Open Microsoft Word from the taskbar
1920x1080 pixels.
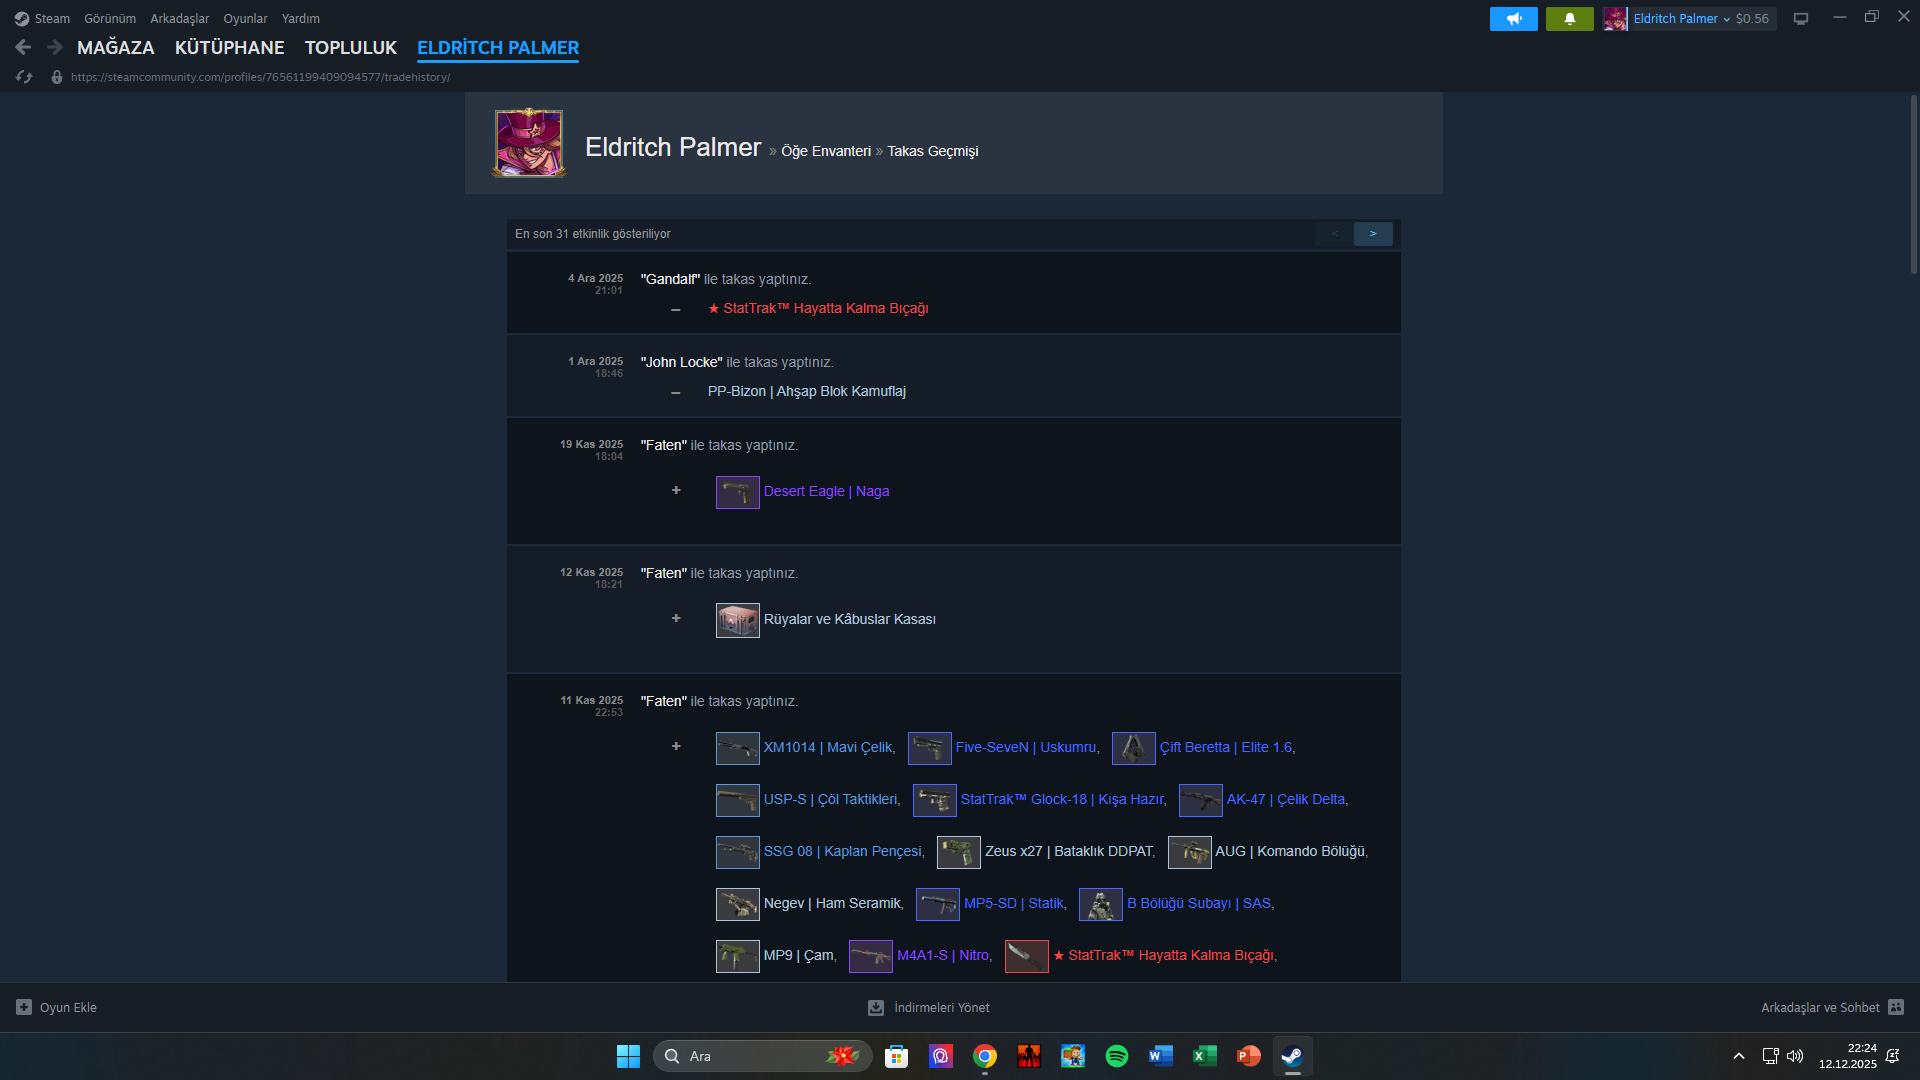click(1161, 1056)
